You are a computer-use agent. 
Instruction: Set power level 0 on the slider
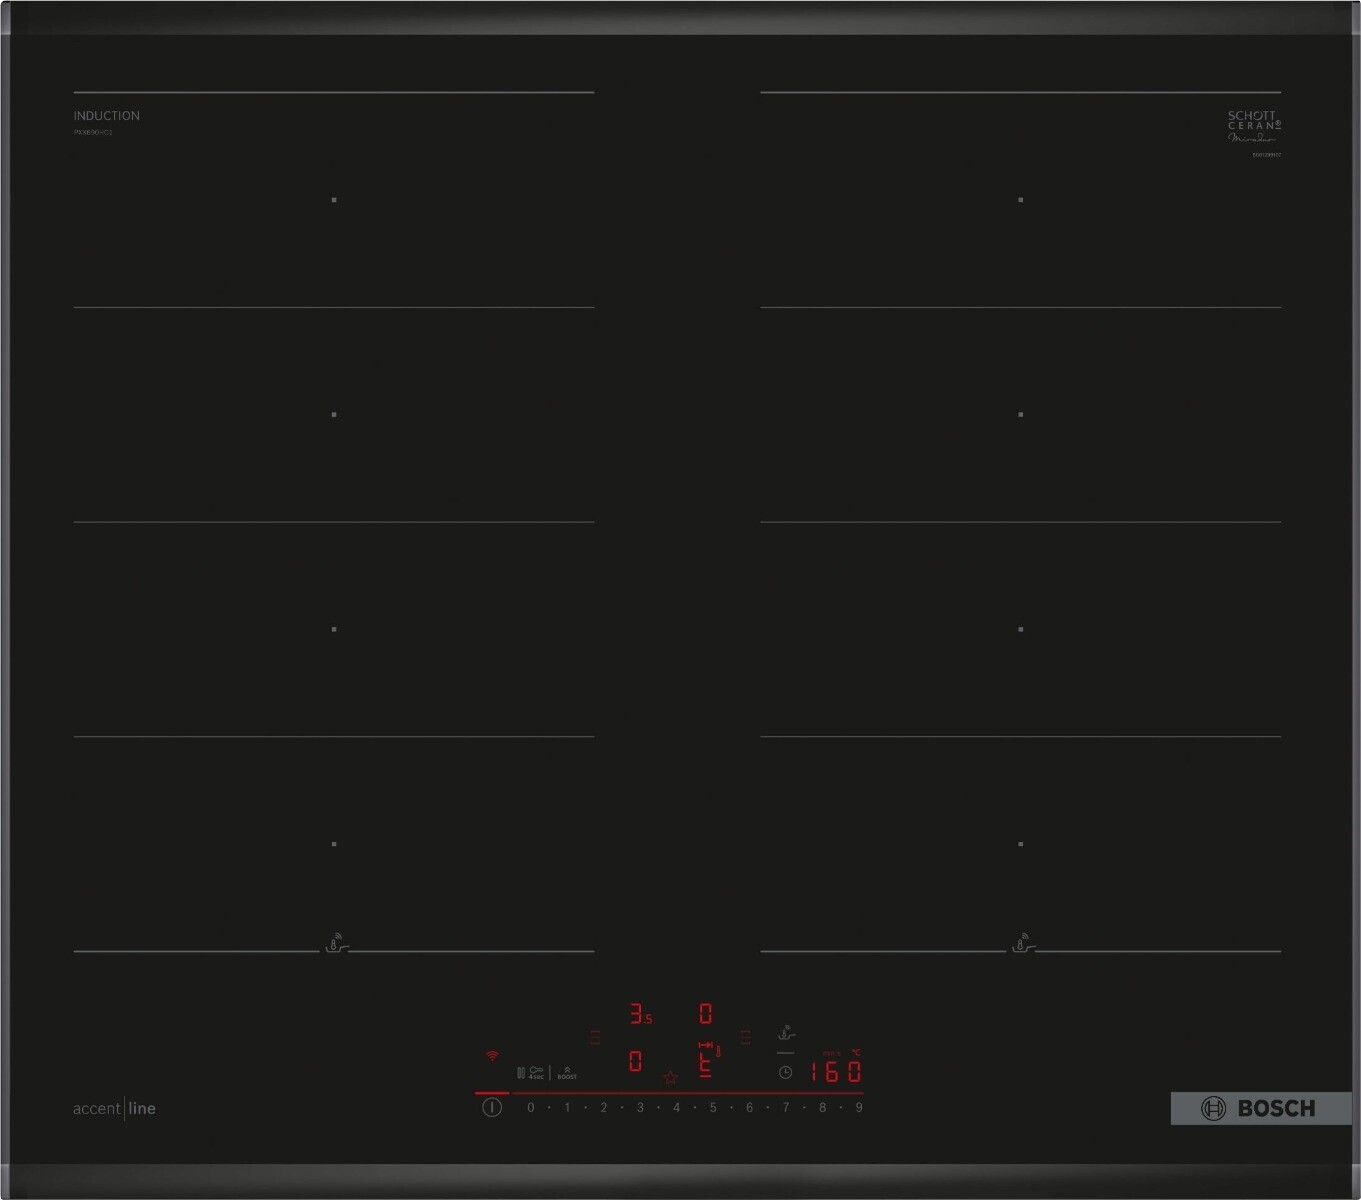[x=531, y=1107]
